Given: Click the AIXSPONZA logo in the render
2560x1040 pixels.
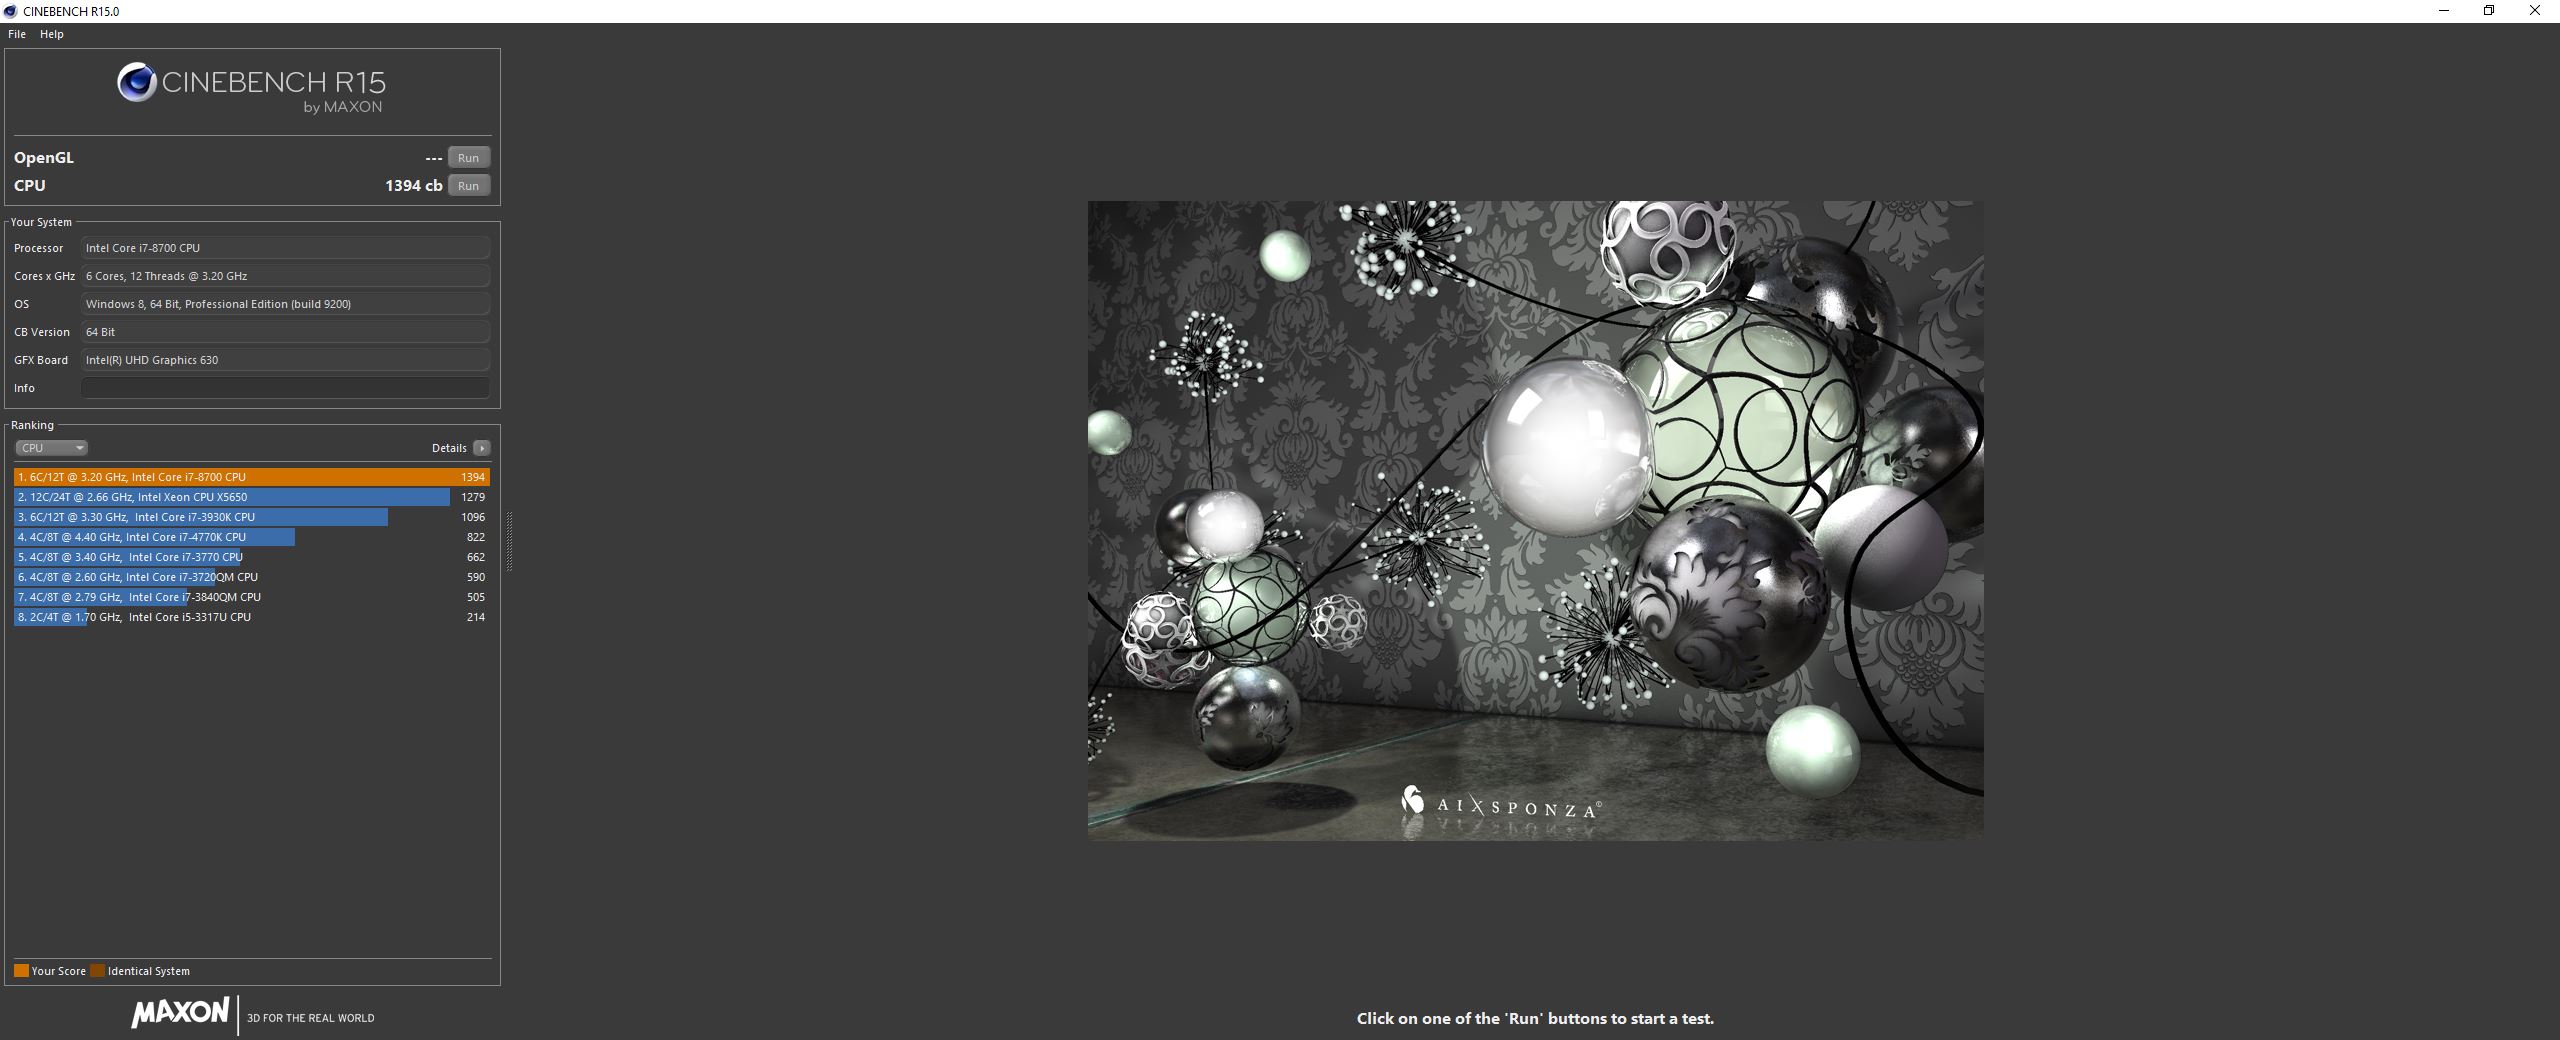Looking at the screenshot, I should 1501,804.
